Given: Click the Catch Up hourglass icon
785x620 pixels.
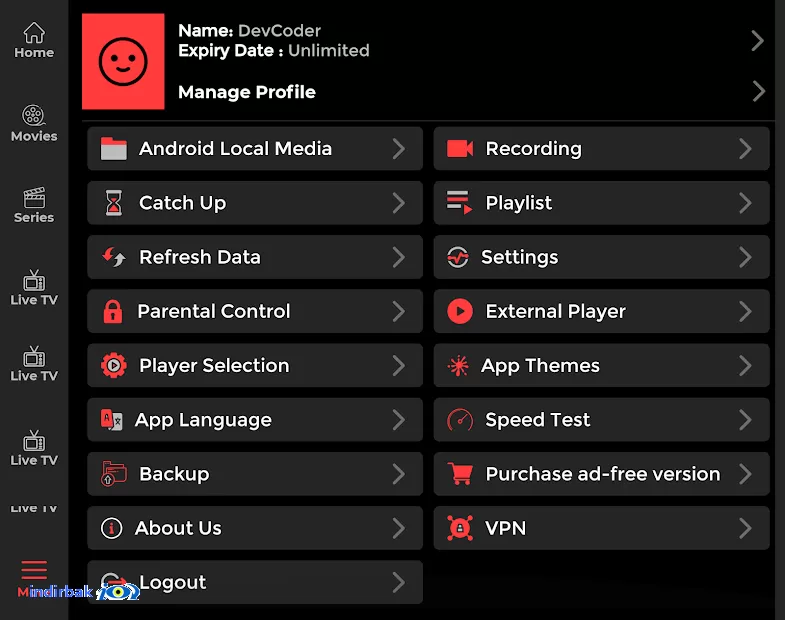Looking at the screenshot, I should [114, 203].
